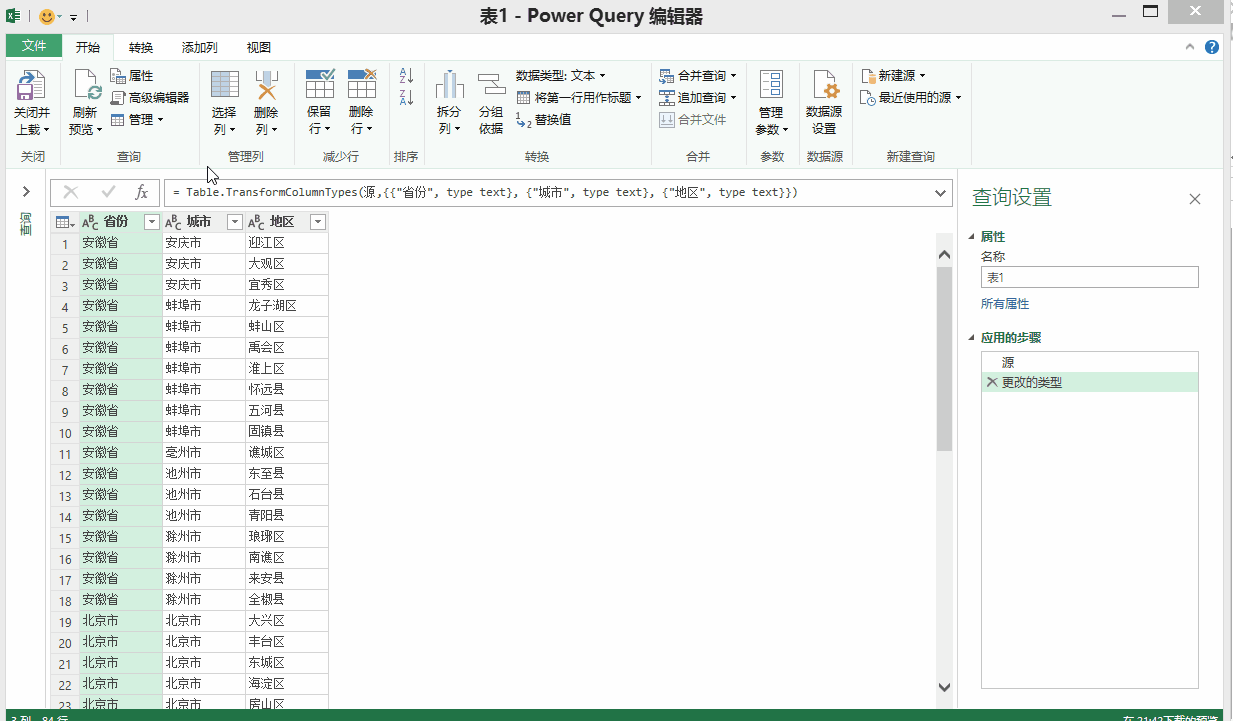
Task: Open the Advanced Editor (高级编辑器)
Action: (149, 97)
